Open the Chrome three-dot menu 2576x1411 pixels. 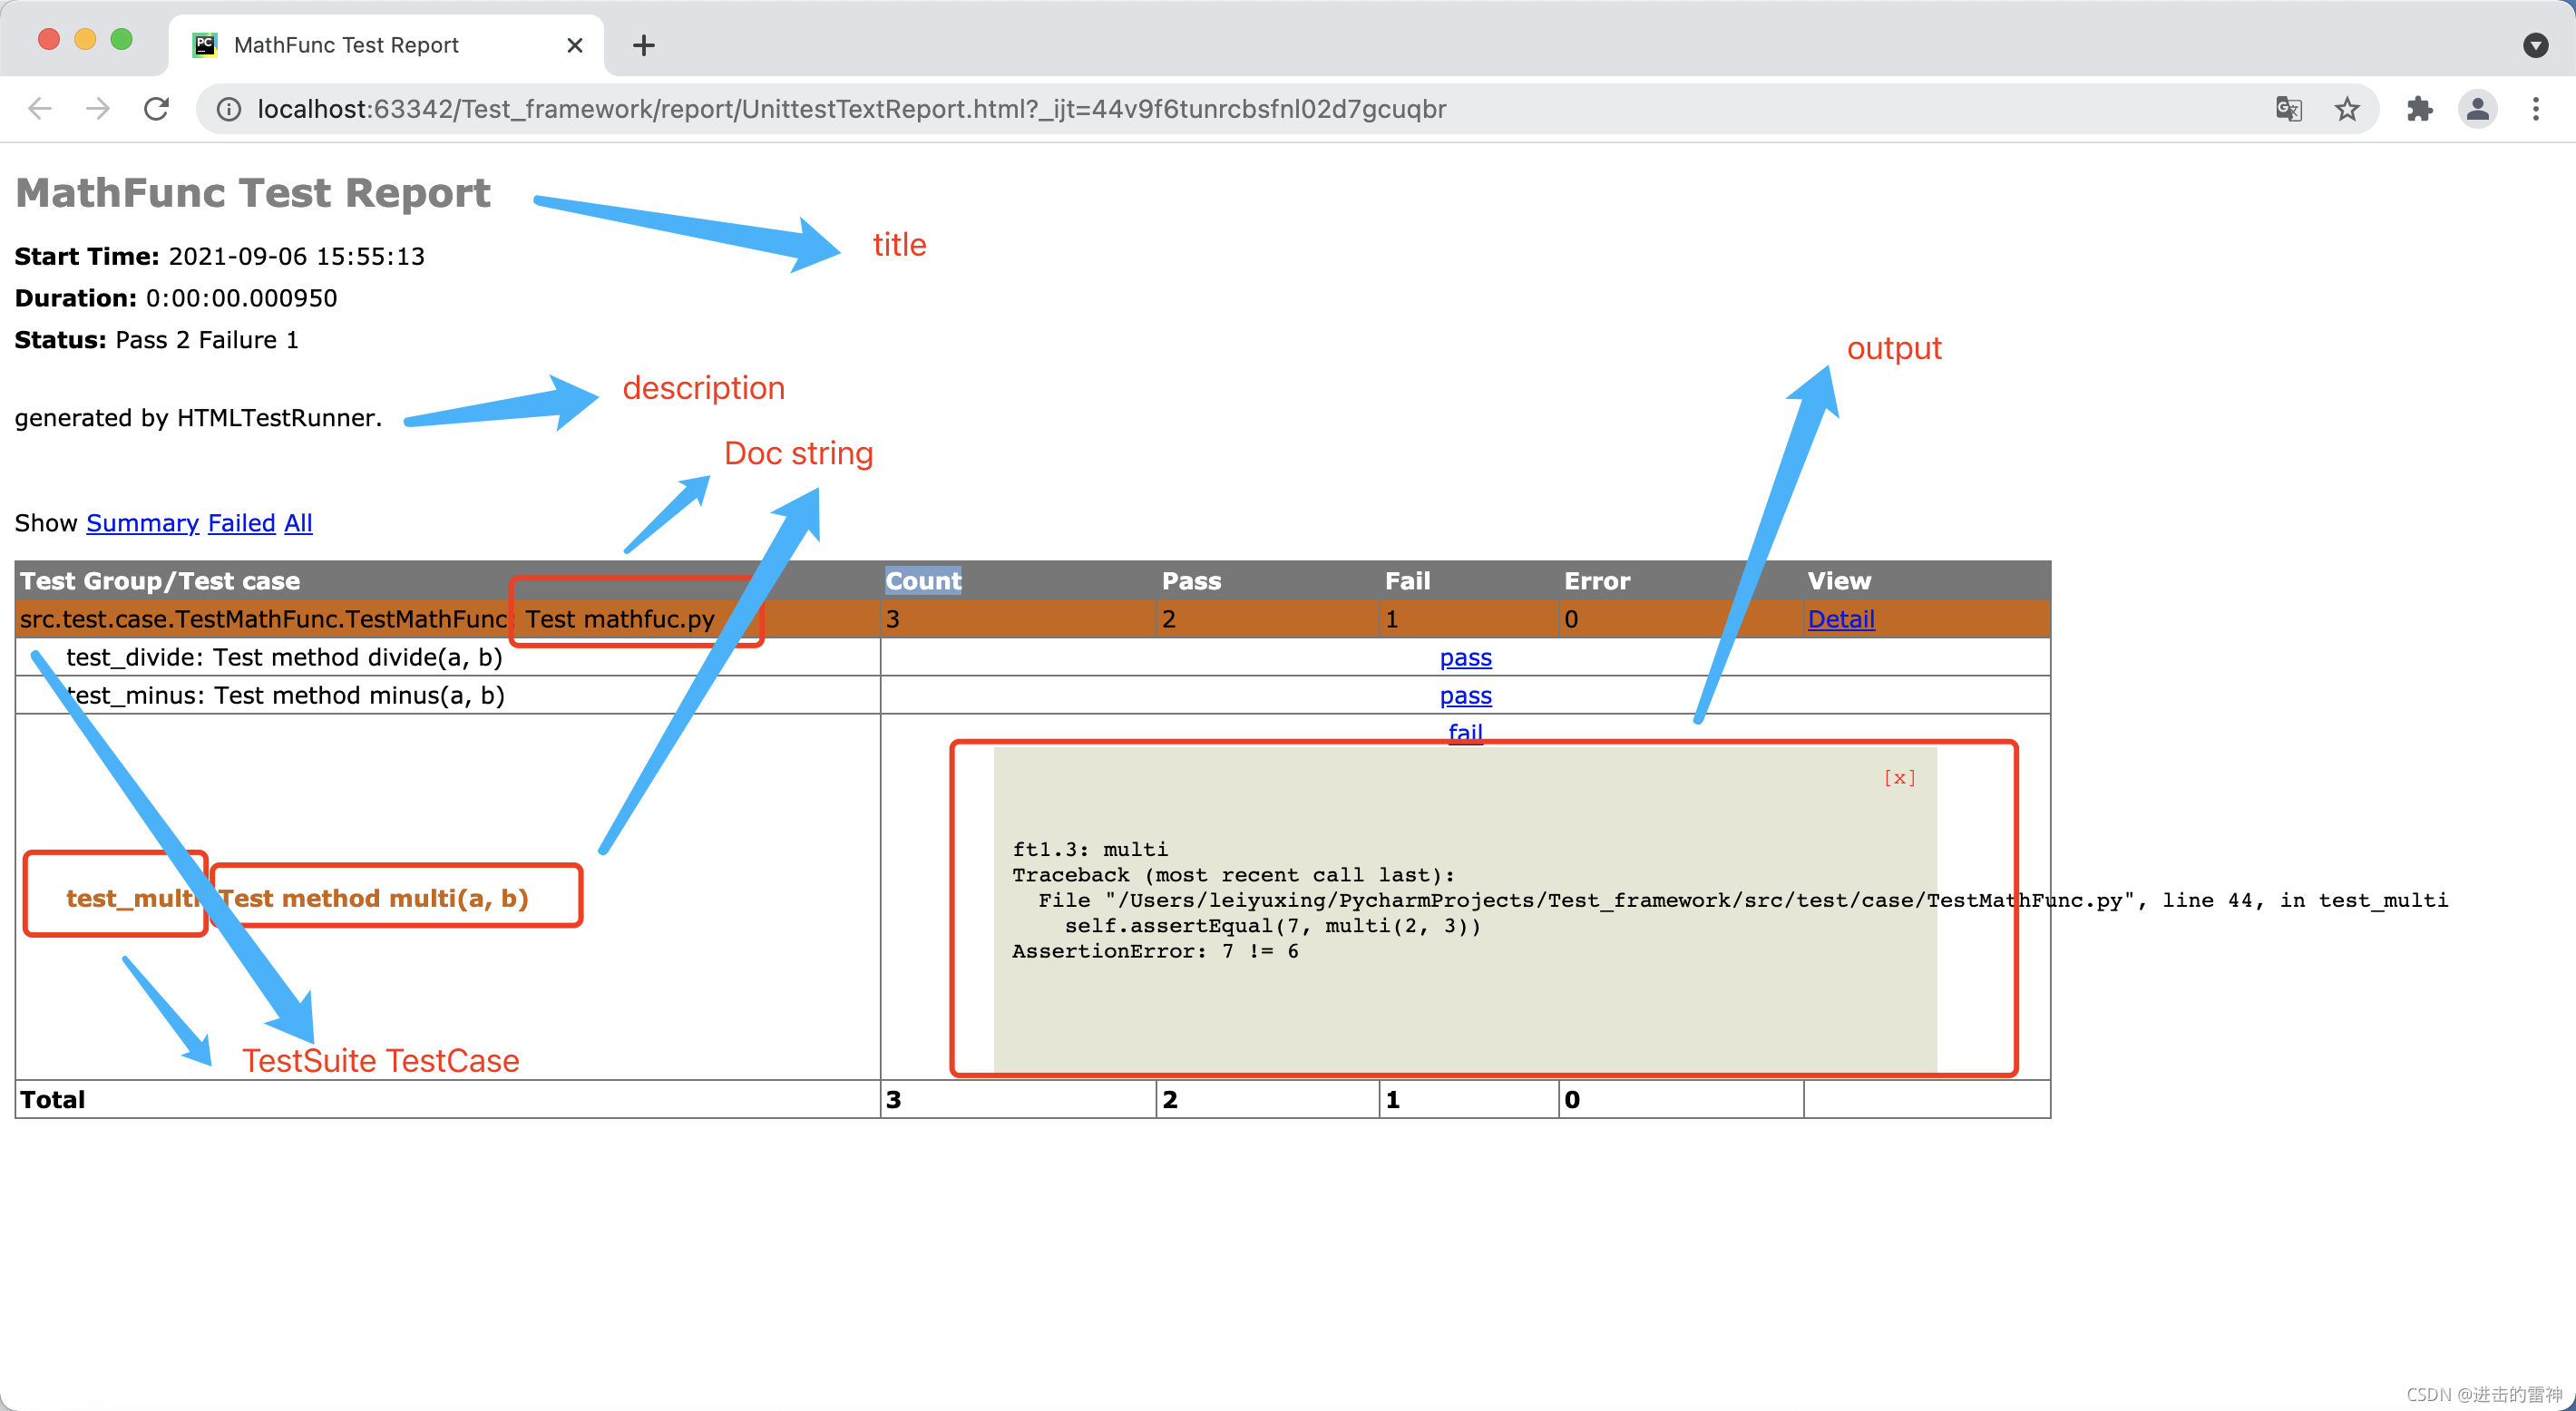[2535, 109]
